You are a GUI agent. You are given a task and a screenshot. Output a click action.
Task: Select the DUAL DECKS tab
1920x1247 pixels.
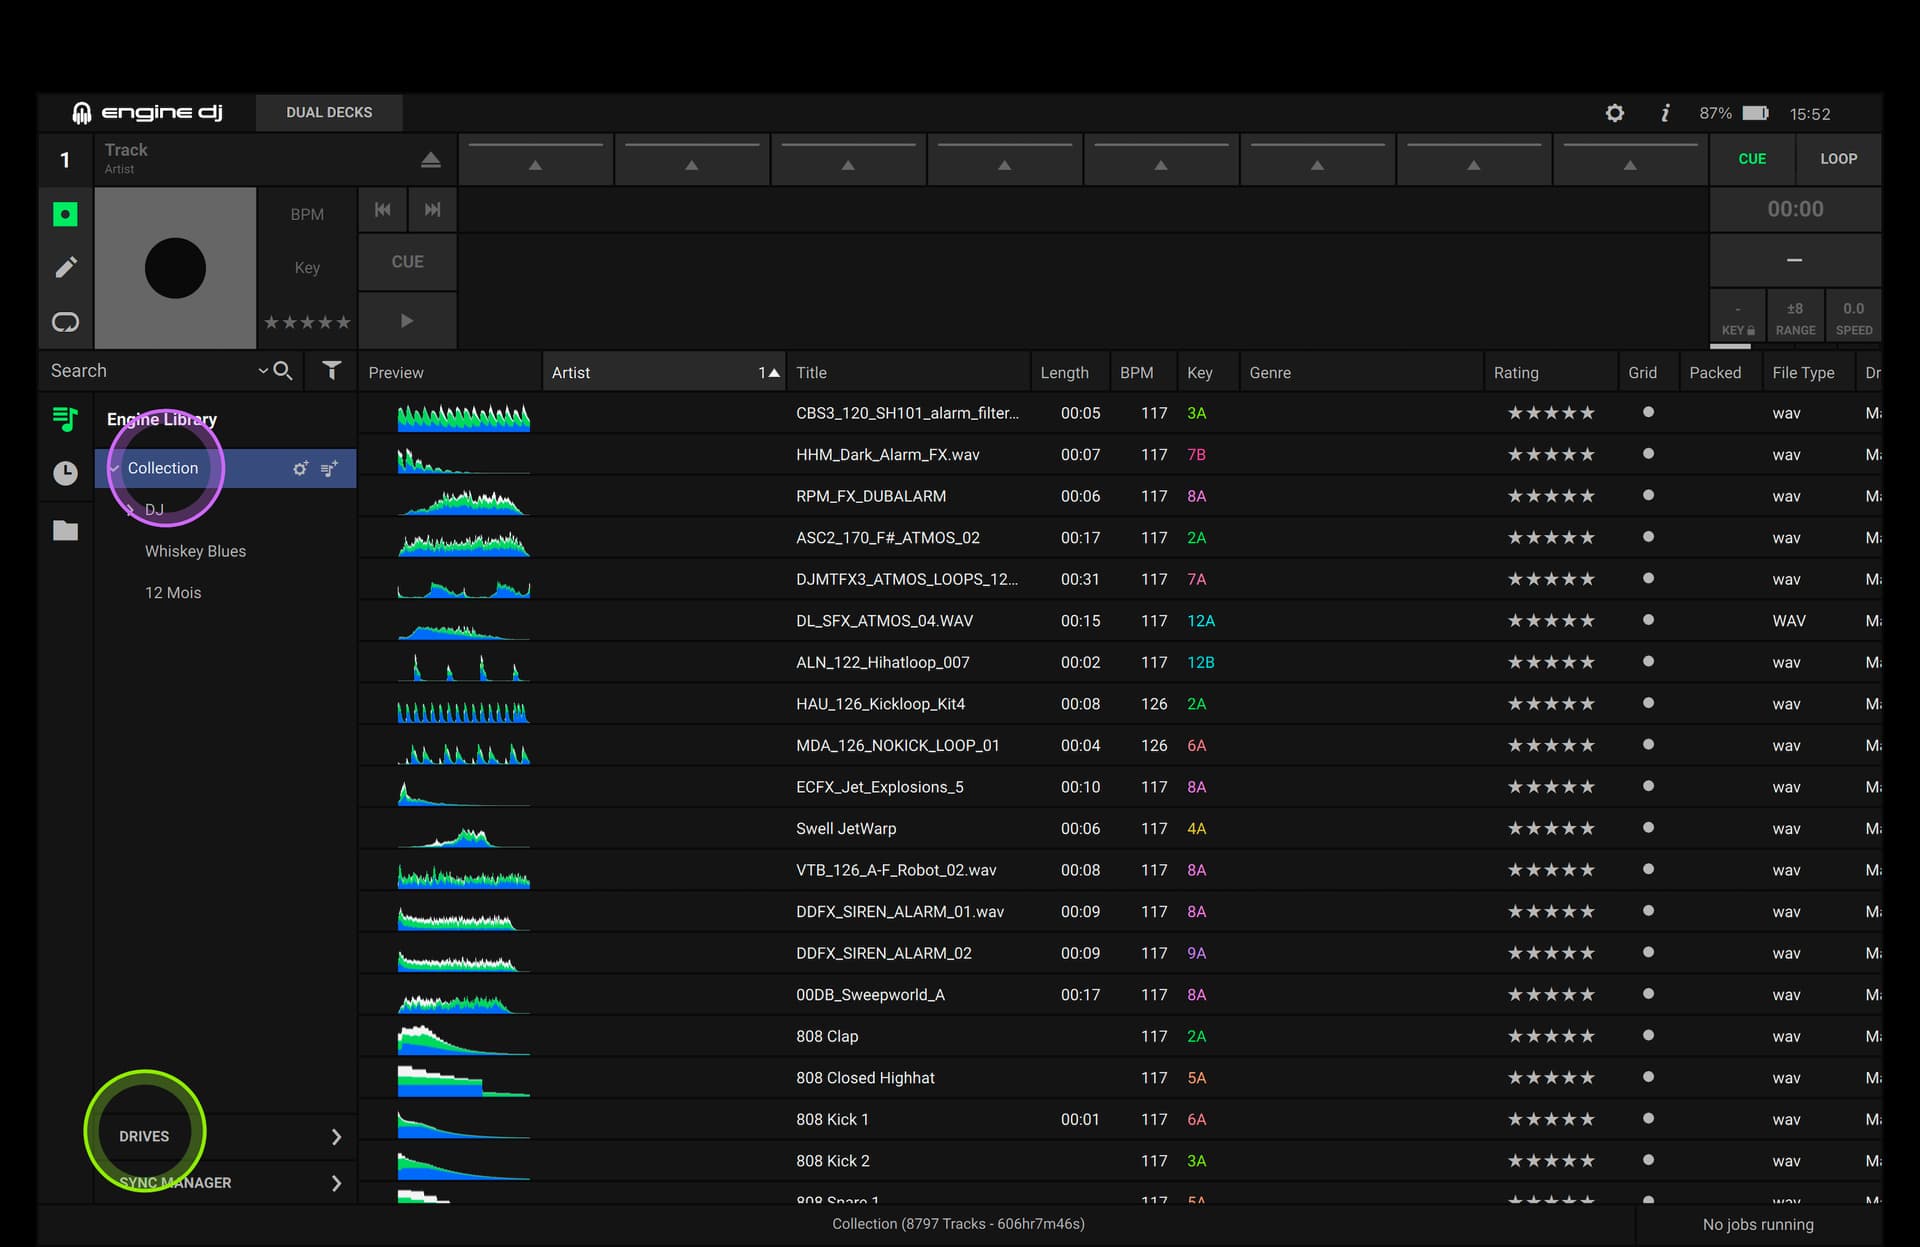[329, 112]
